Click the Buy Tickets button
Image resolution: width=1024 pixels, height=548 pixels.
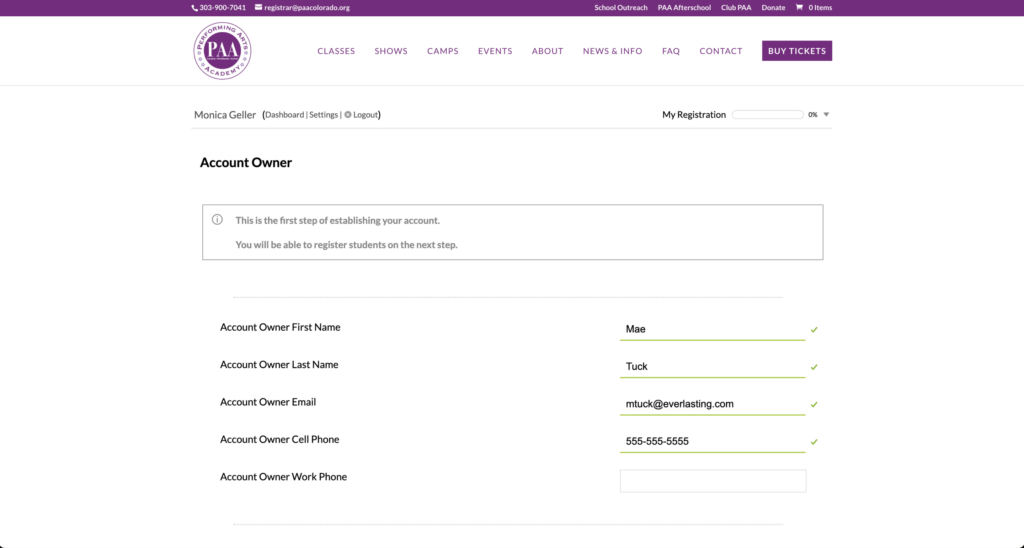[x=797, y=51]
